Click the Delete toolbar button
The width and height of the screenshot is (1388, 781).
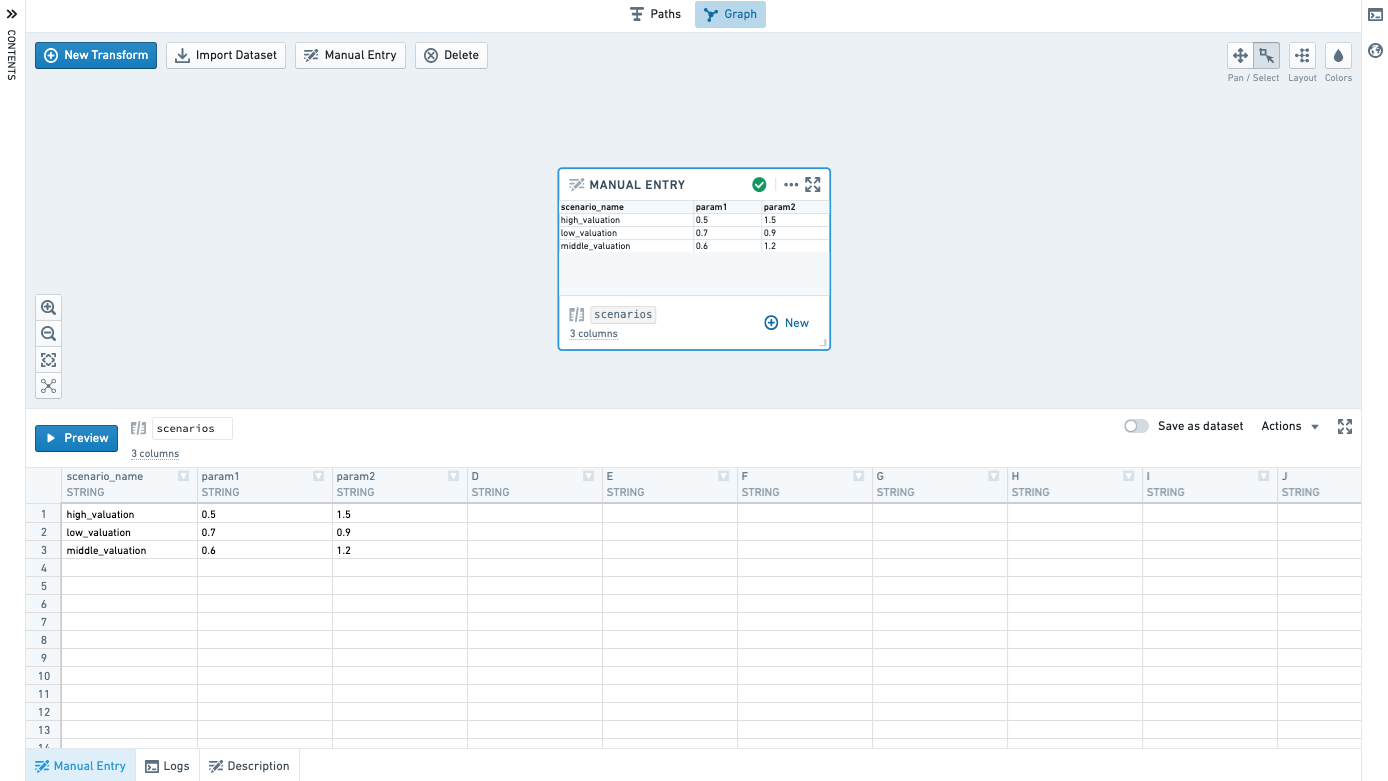pyautogui.click(x=451, y=55)
